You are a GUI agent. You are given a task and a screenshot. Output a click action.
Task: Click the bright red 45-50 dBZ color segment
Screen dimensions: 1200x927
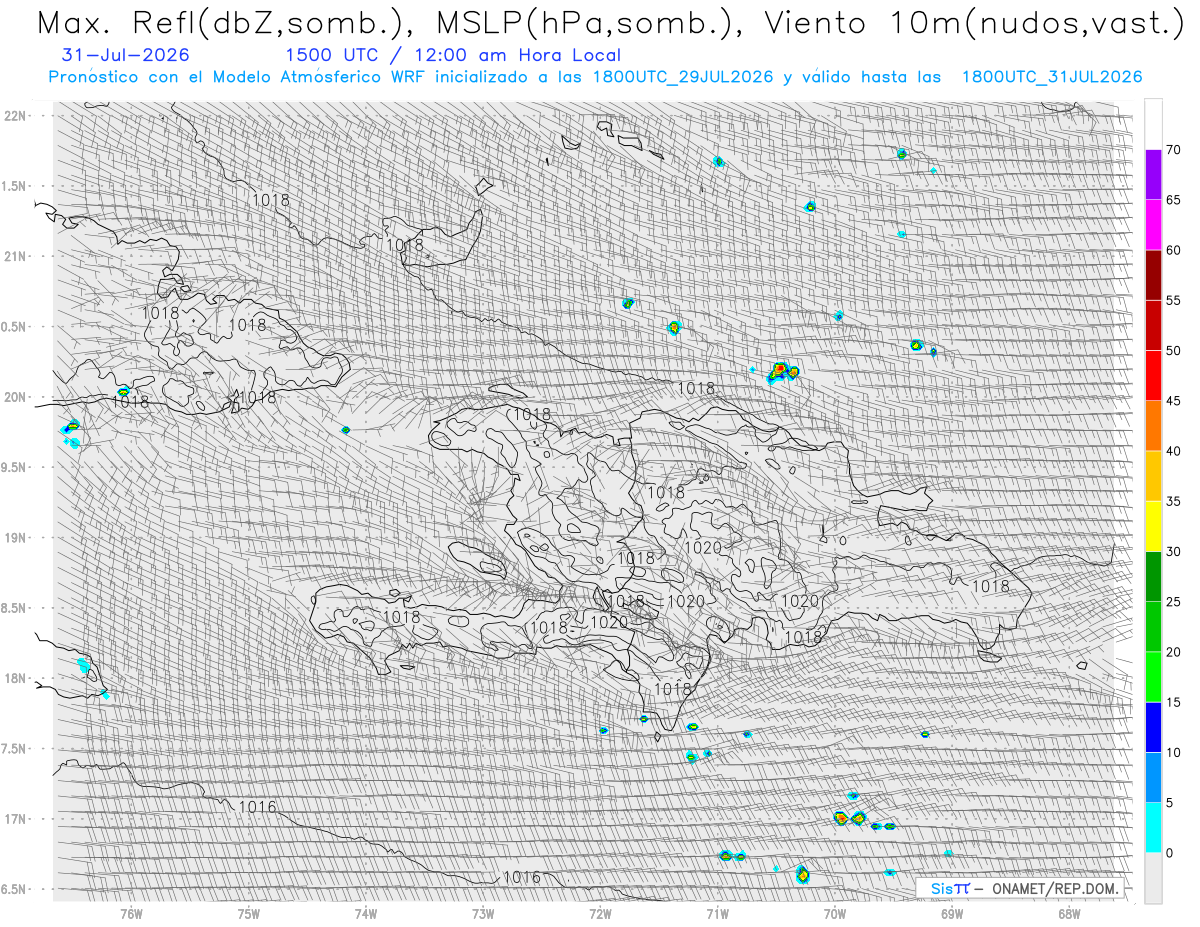point(1153,376)
